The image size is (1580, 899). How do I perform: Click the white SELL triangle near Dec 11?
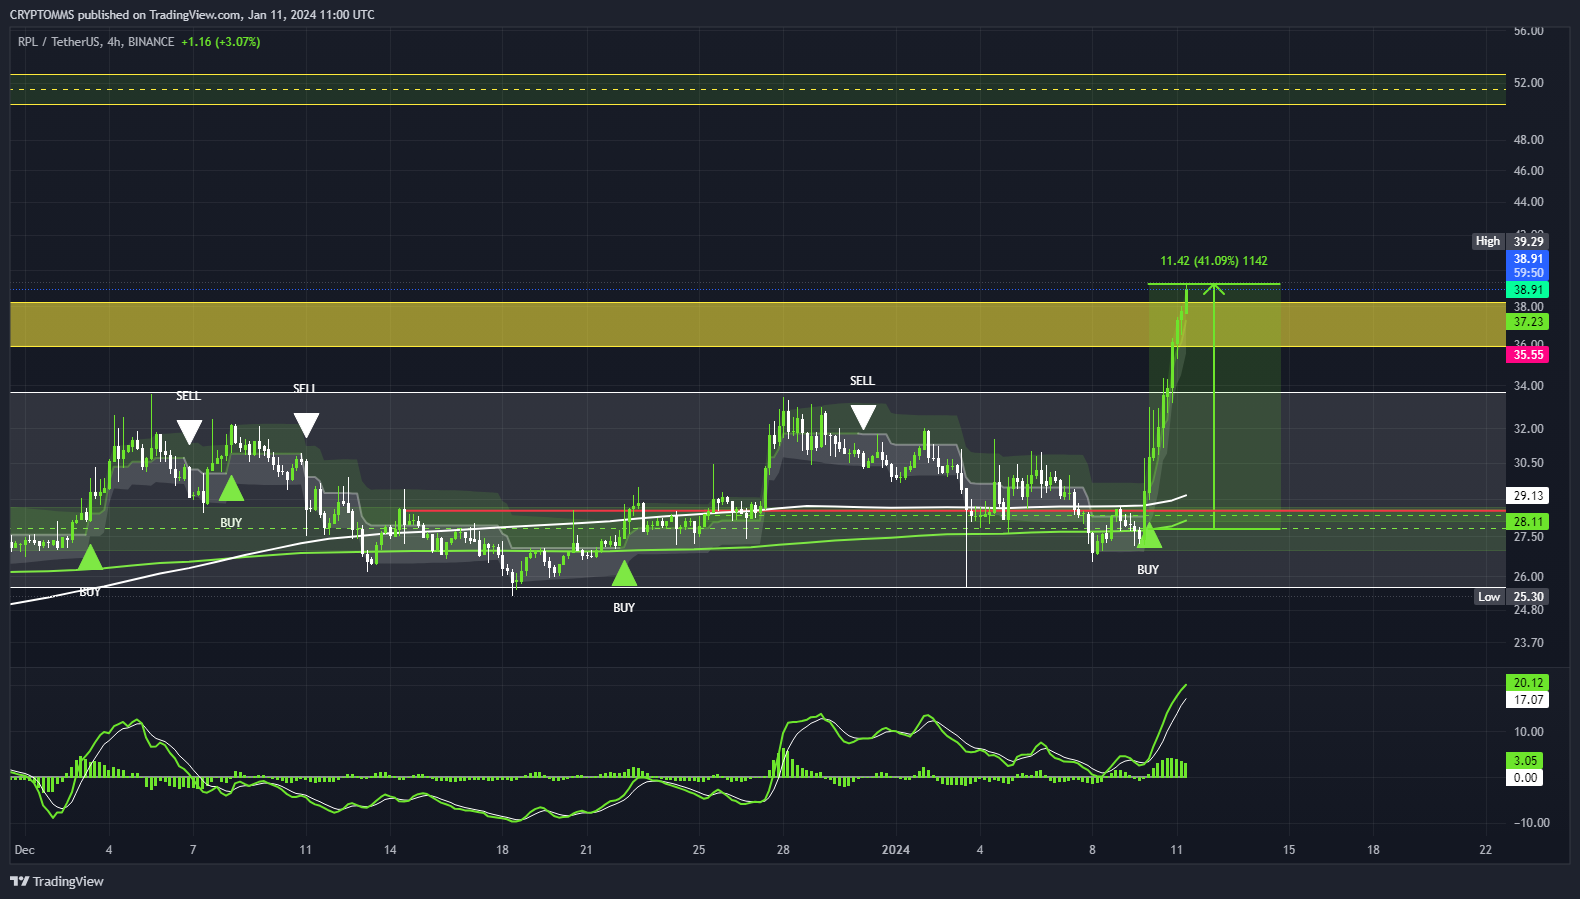pyautogui.click(x=306, y=425)
